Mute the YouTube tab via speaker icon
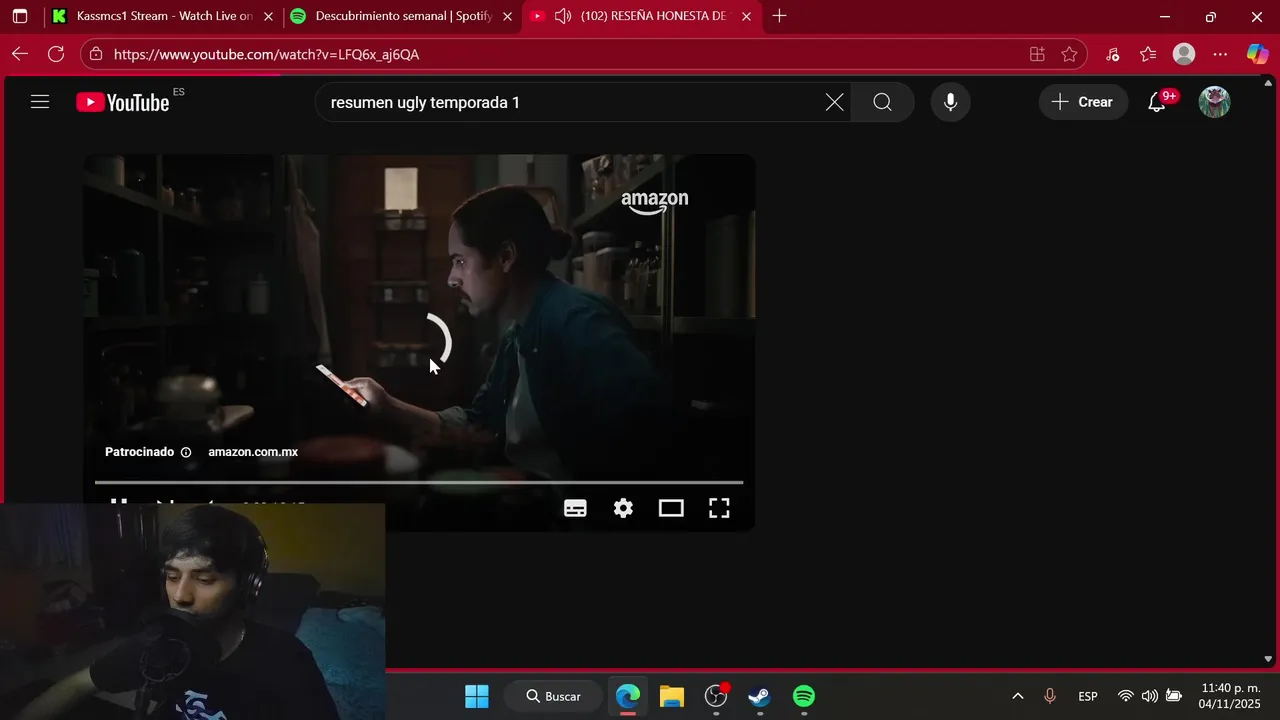The height and width of the screenshot is (720, 1280). (x=562, y=16)
